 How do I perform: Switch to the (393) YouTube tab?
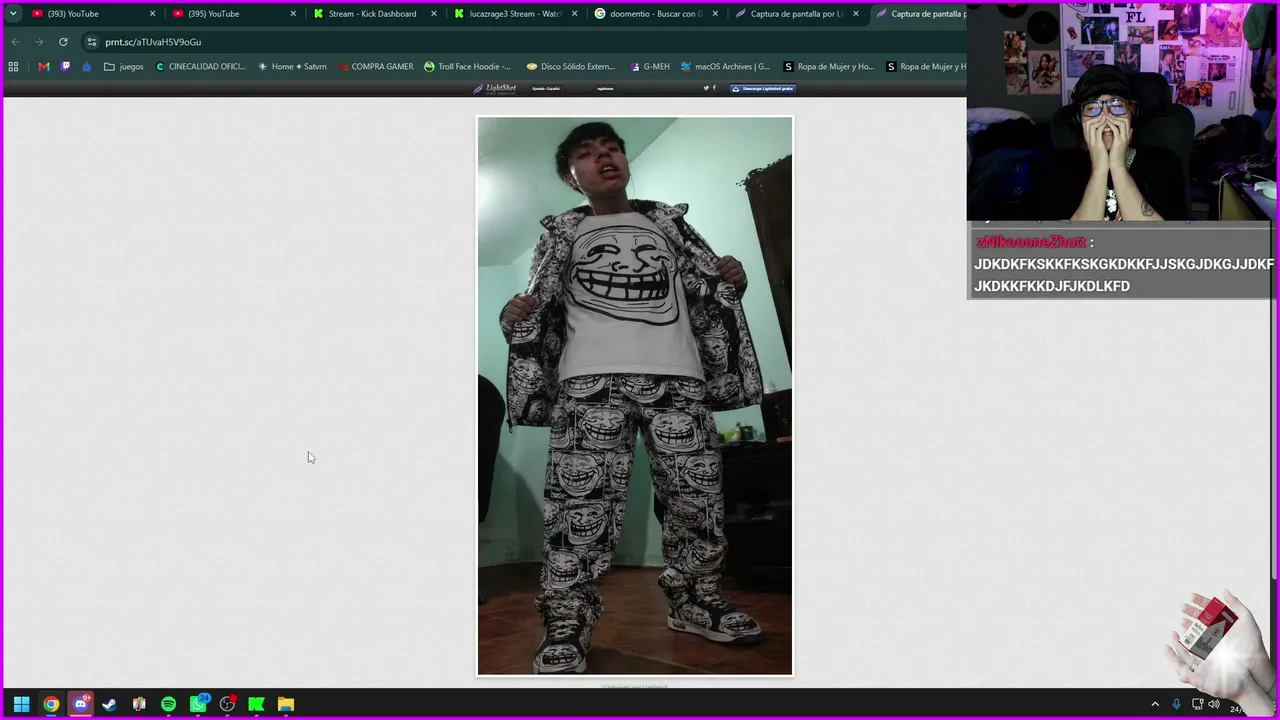click(92, 14)
